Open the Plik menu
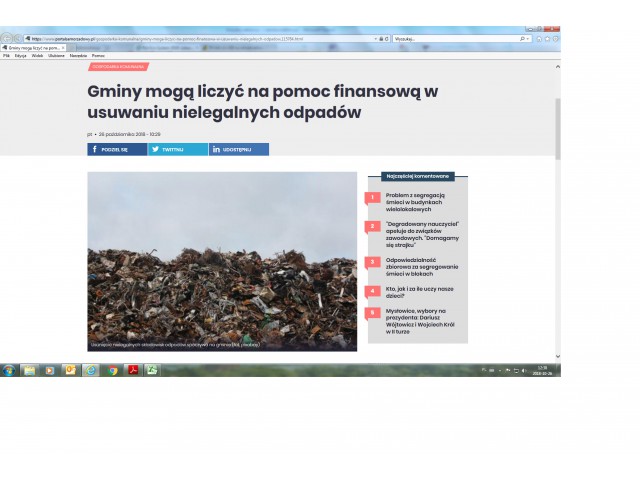The width and height of the screenshot is (640, 480). point(6,55)
